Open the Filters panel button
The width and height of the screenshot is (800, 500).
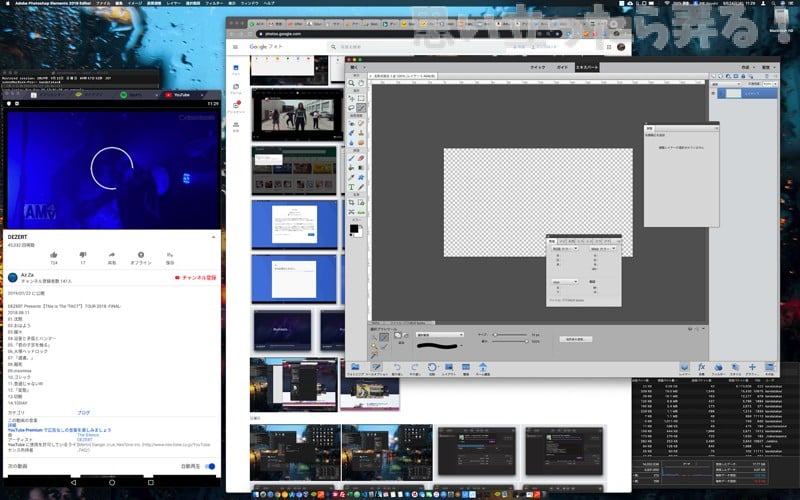[718, 369]
